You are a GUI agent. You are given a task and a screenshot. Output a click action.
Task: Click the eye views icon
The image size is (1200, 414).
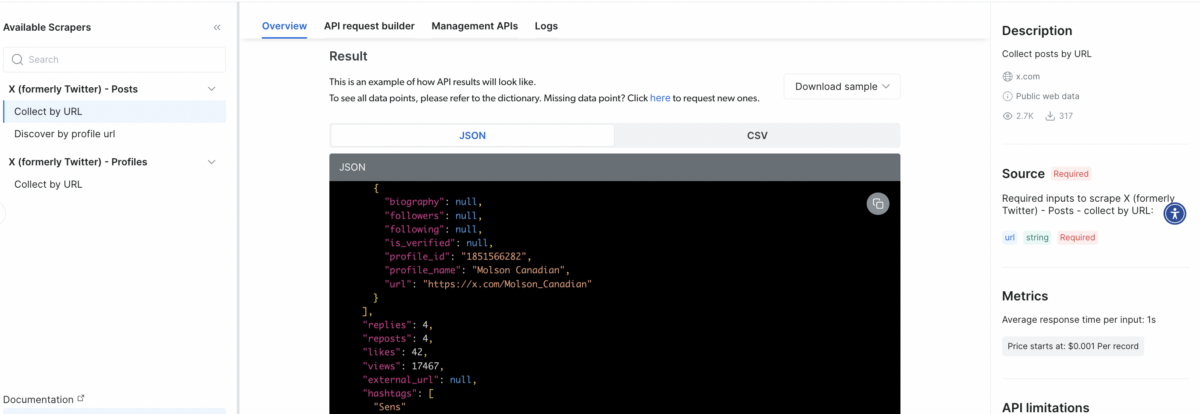1008,116
